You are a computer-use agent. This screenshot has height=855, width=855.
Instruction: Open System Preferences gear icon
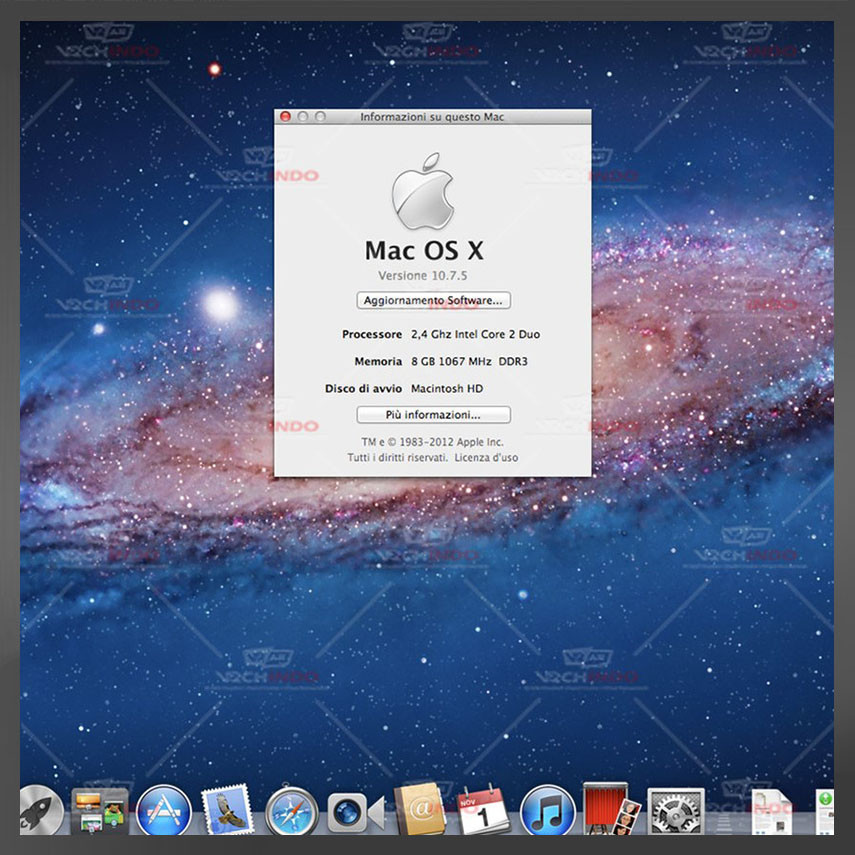(x=676, y=810)
